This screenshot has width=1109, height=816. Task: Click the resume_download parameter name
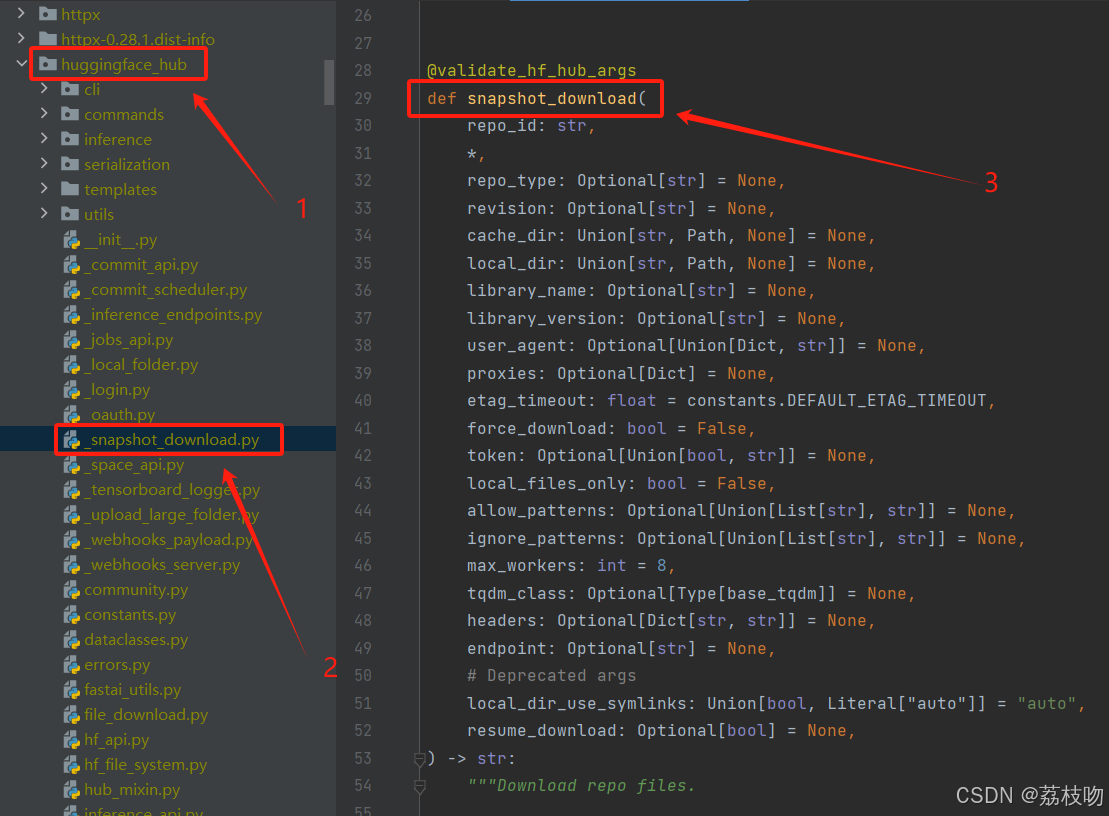coord(542,730)
